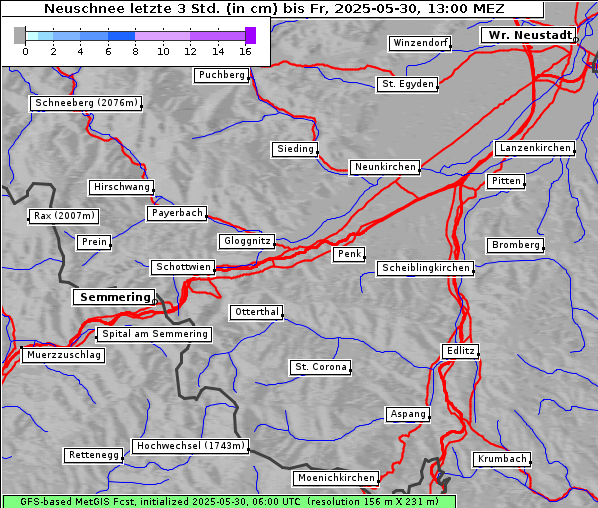Click the Pitten label
The height and width of the screenshot is (508, 598).
[506, 181]
